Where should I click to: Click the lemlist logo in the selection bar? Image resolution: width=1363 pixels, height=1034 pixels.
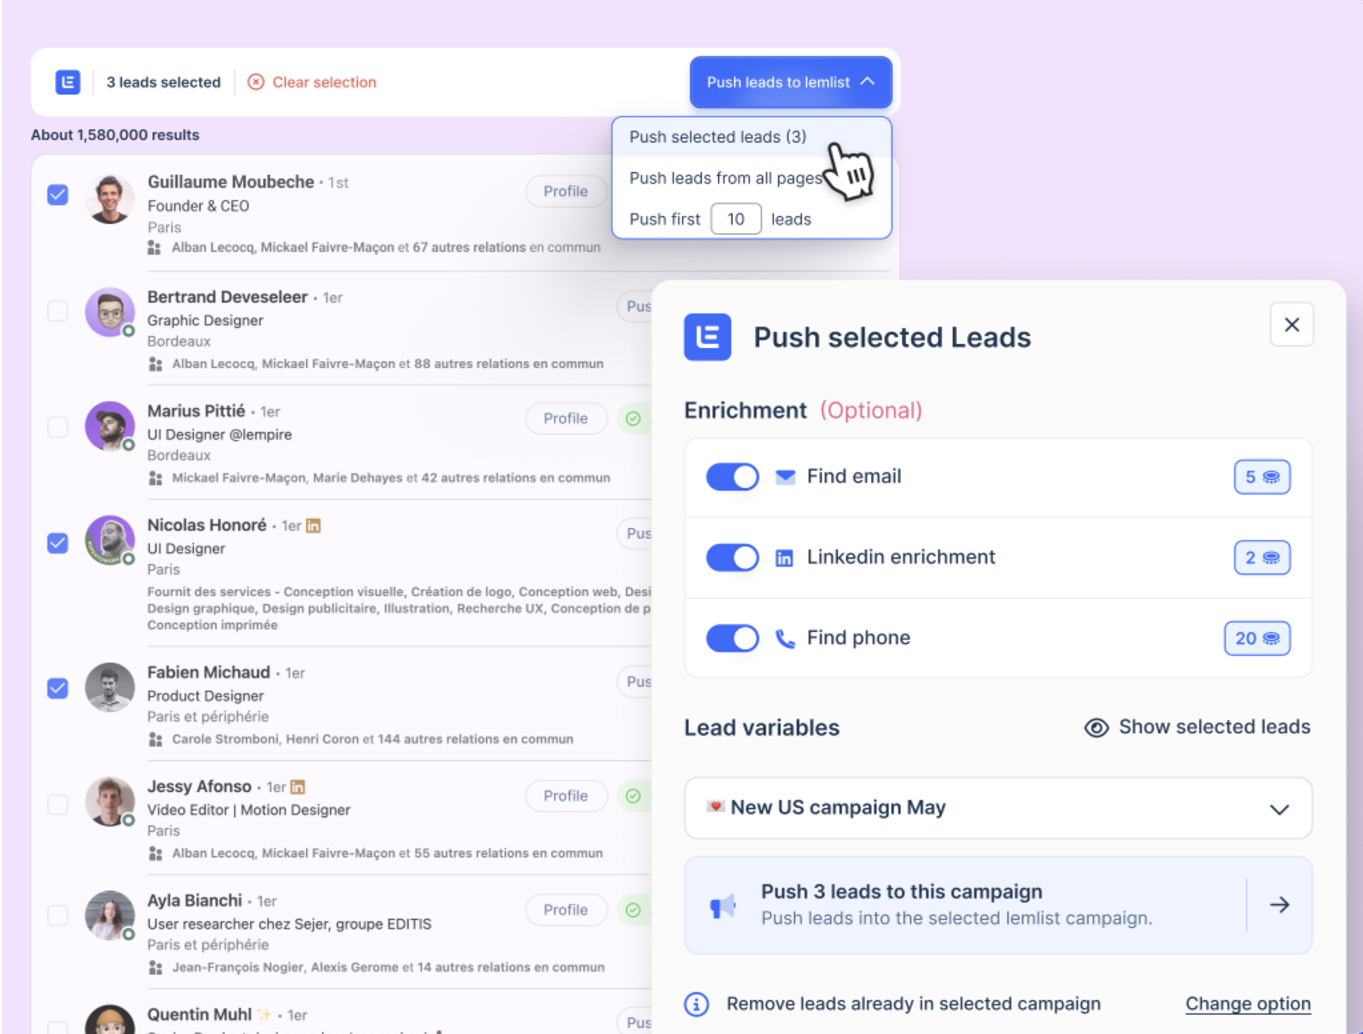pos(68,82)
